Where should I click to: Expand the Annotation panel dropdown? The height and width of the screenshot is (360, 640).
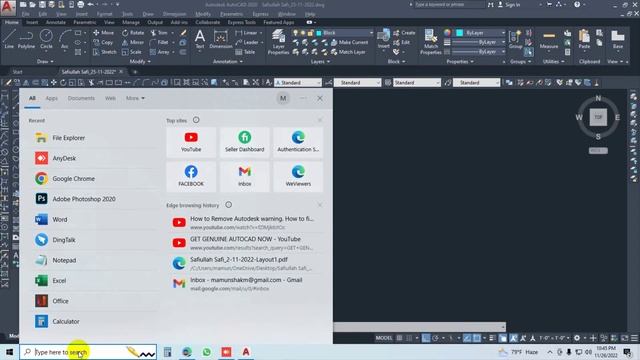[x=228, y=62]
